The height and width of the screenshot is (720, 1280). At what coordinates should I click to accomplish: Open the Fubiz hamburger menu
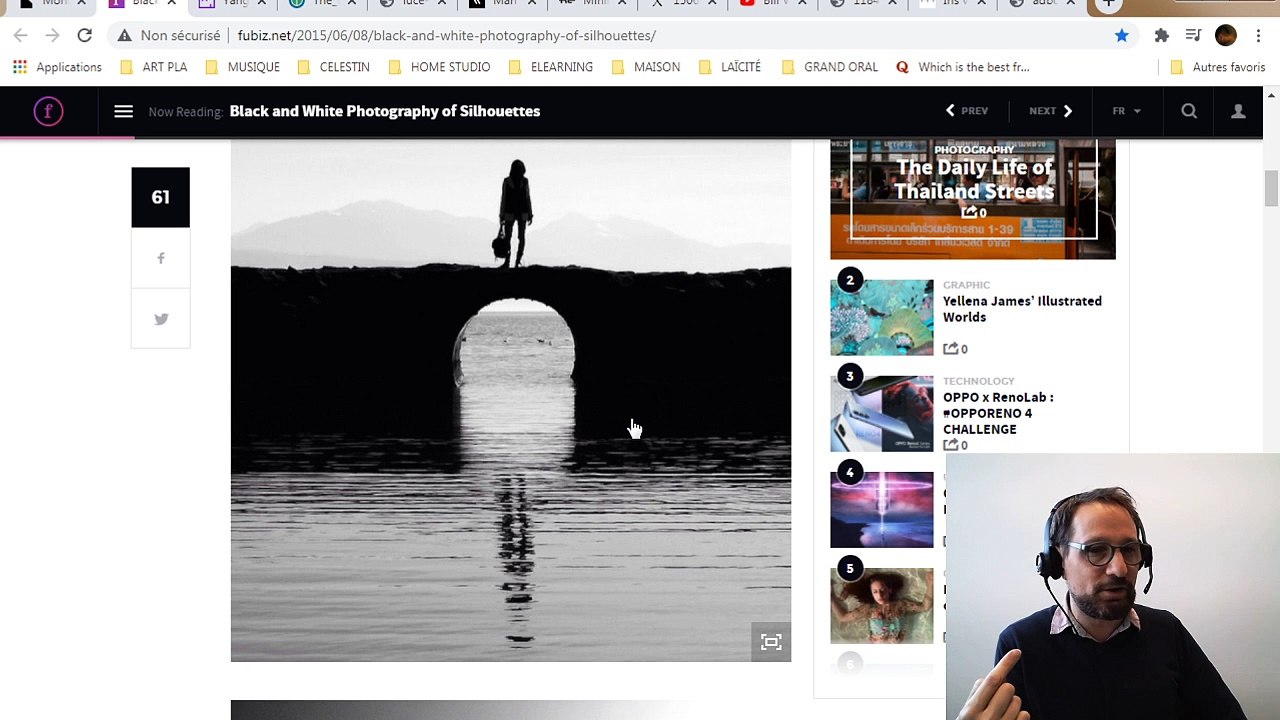[123, 111]
